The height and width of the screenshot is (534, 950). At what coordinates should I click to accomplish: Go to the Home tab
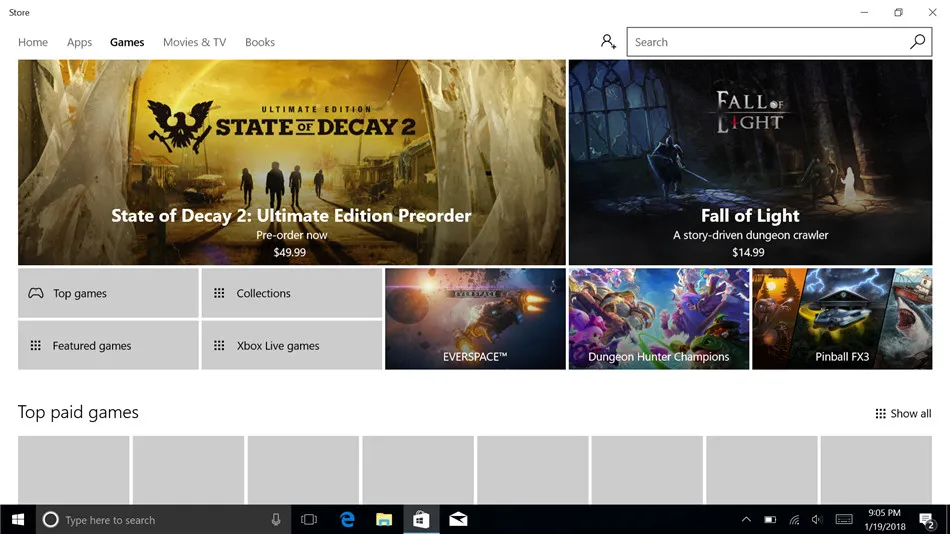tap(33, 42)
